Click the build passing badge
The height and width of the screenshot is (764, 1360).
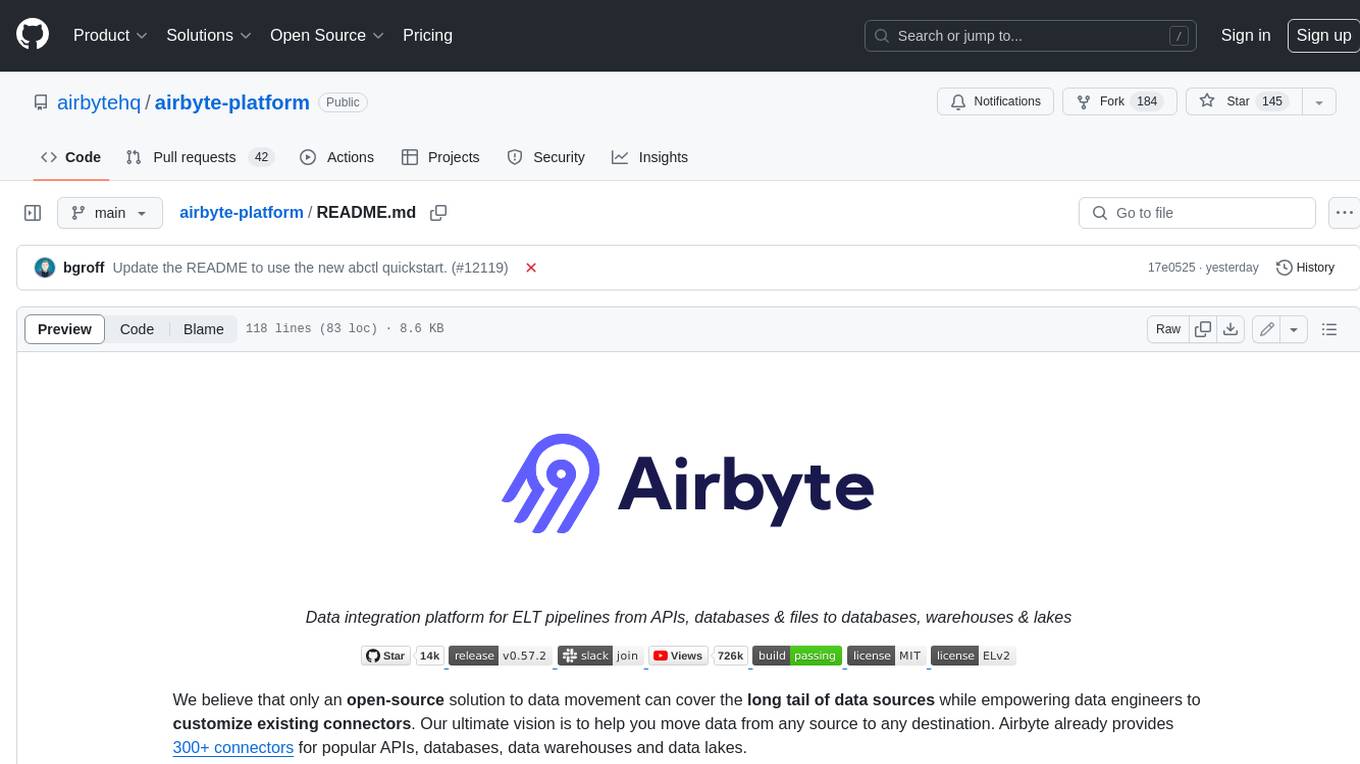click(x=796, y=656)
